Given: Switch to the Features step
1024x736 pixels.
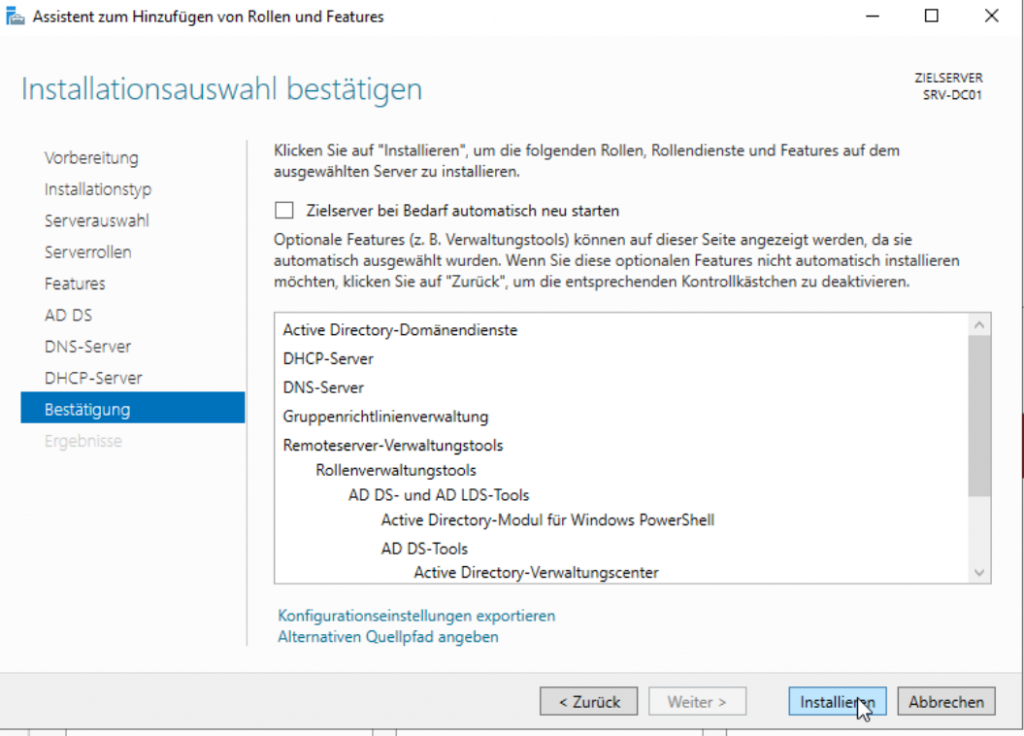Looking at the screenshot, I should pyautogui.click(x=74, y=284).
